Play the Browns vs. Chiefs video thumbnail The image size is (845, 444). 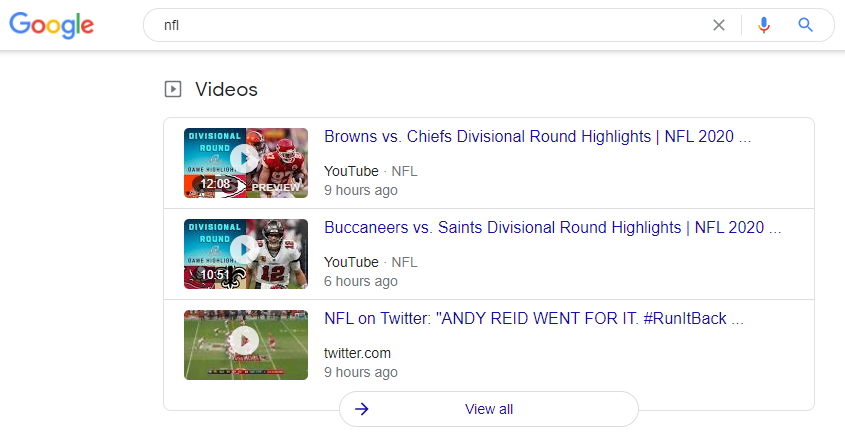(x=246, y=163)
